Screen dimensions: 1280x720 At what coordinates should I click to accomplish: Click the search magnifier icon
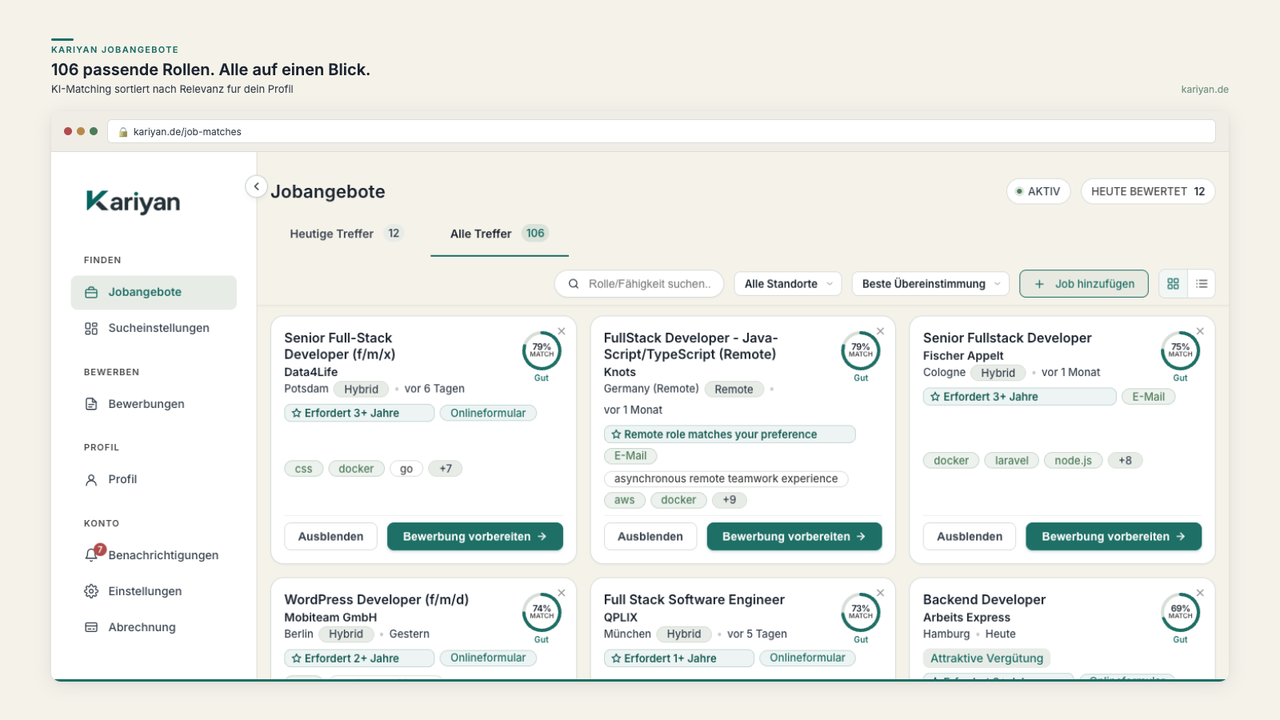pos(574,284)
